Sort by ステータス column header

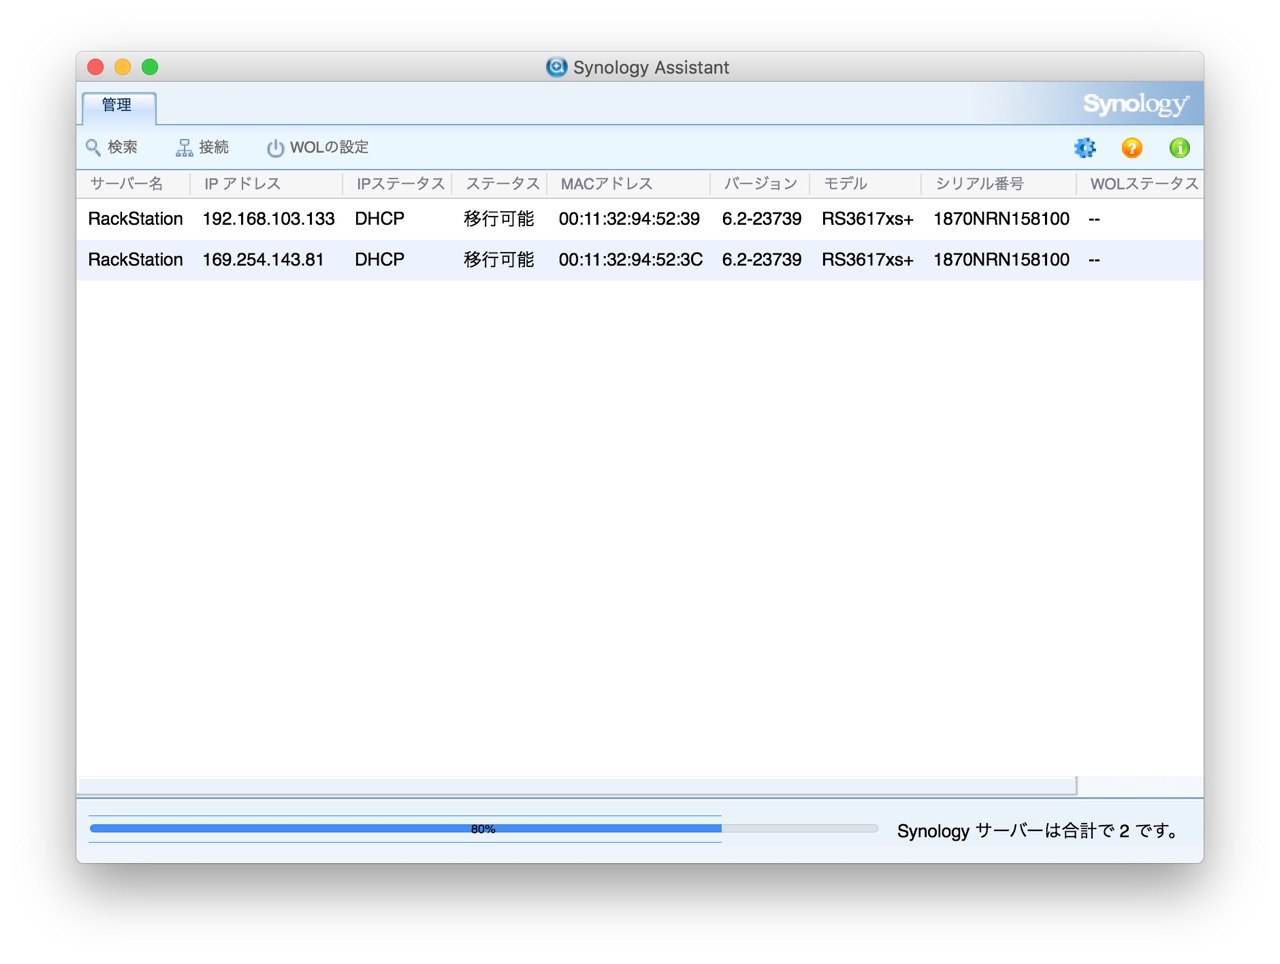pos(499,184)
